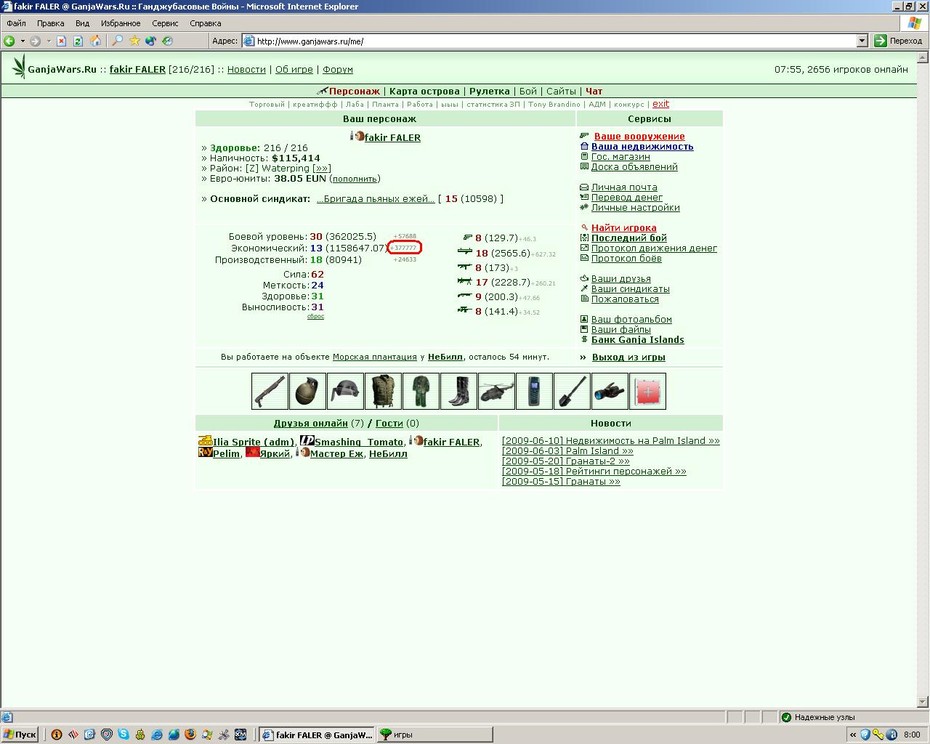The image size is (930, 744).
Task: Select the helmet equipment icon
Action: tap(345, 391)
